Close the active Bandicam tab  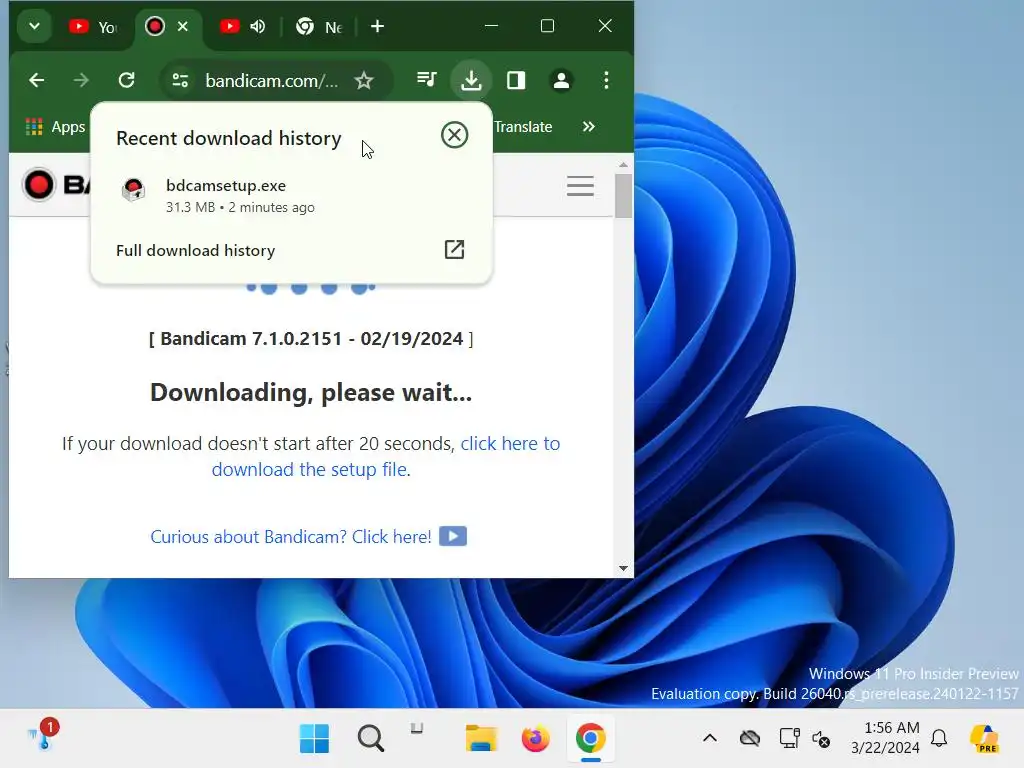click(183, 26)
